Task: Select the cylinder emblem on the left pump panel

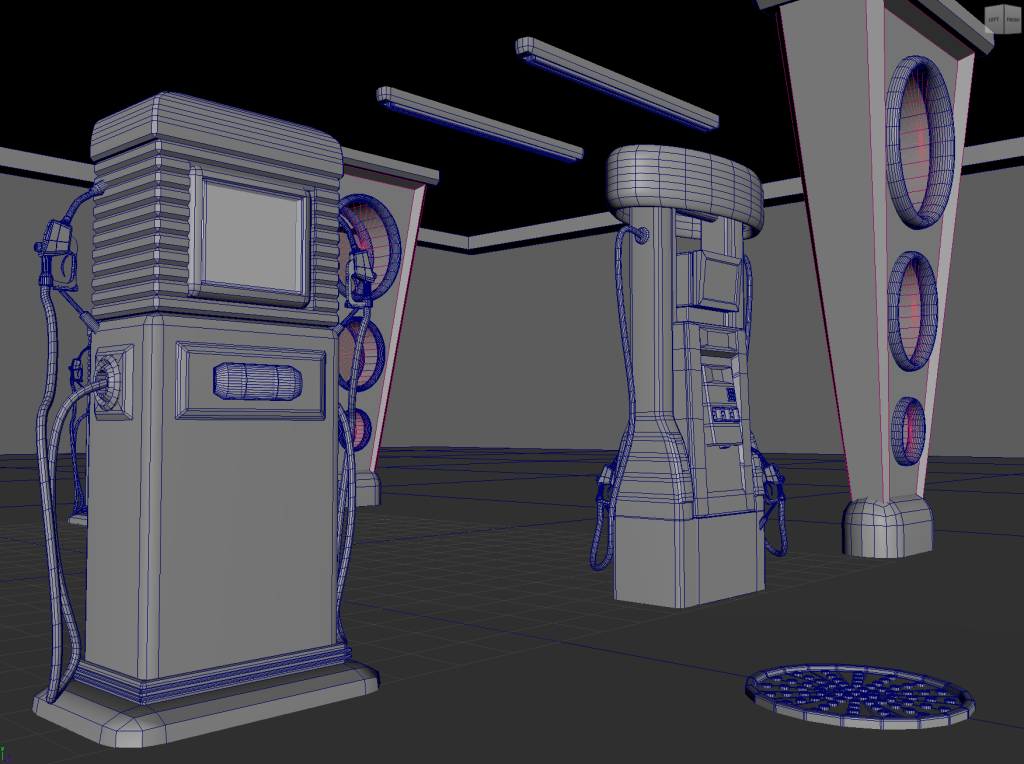Action: coord(256,381)
